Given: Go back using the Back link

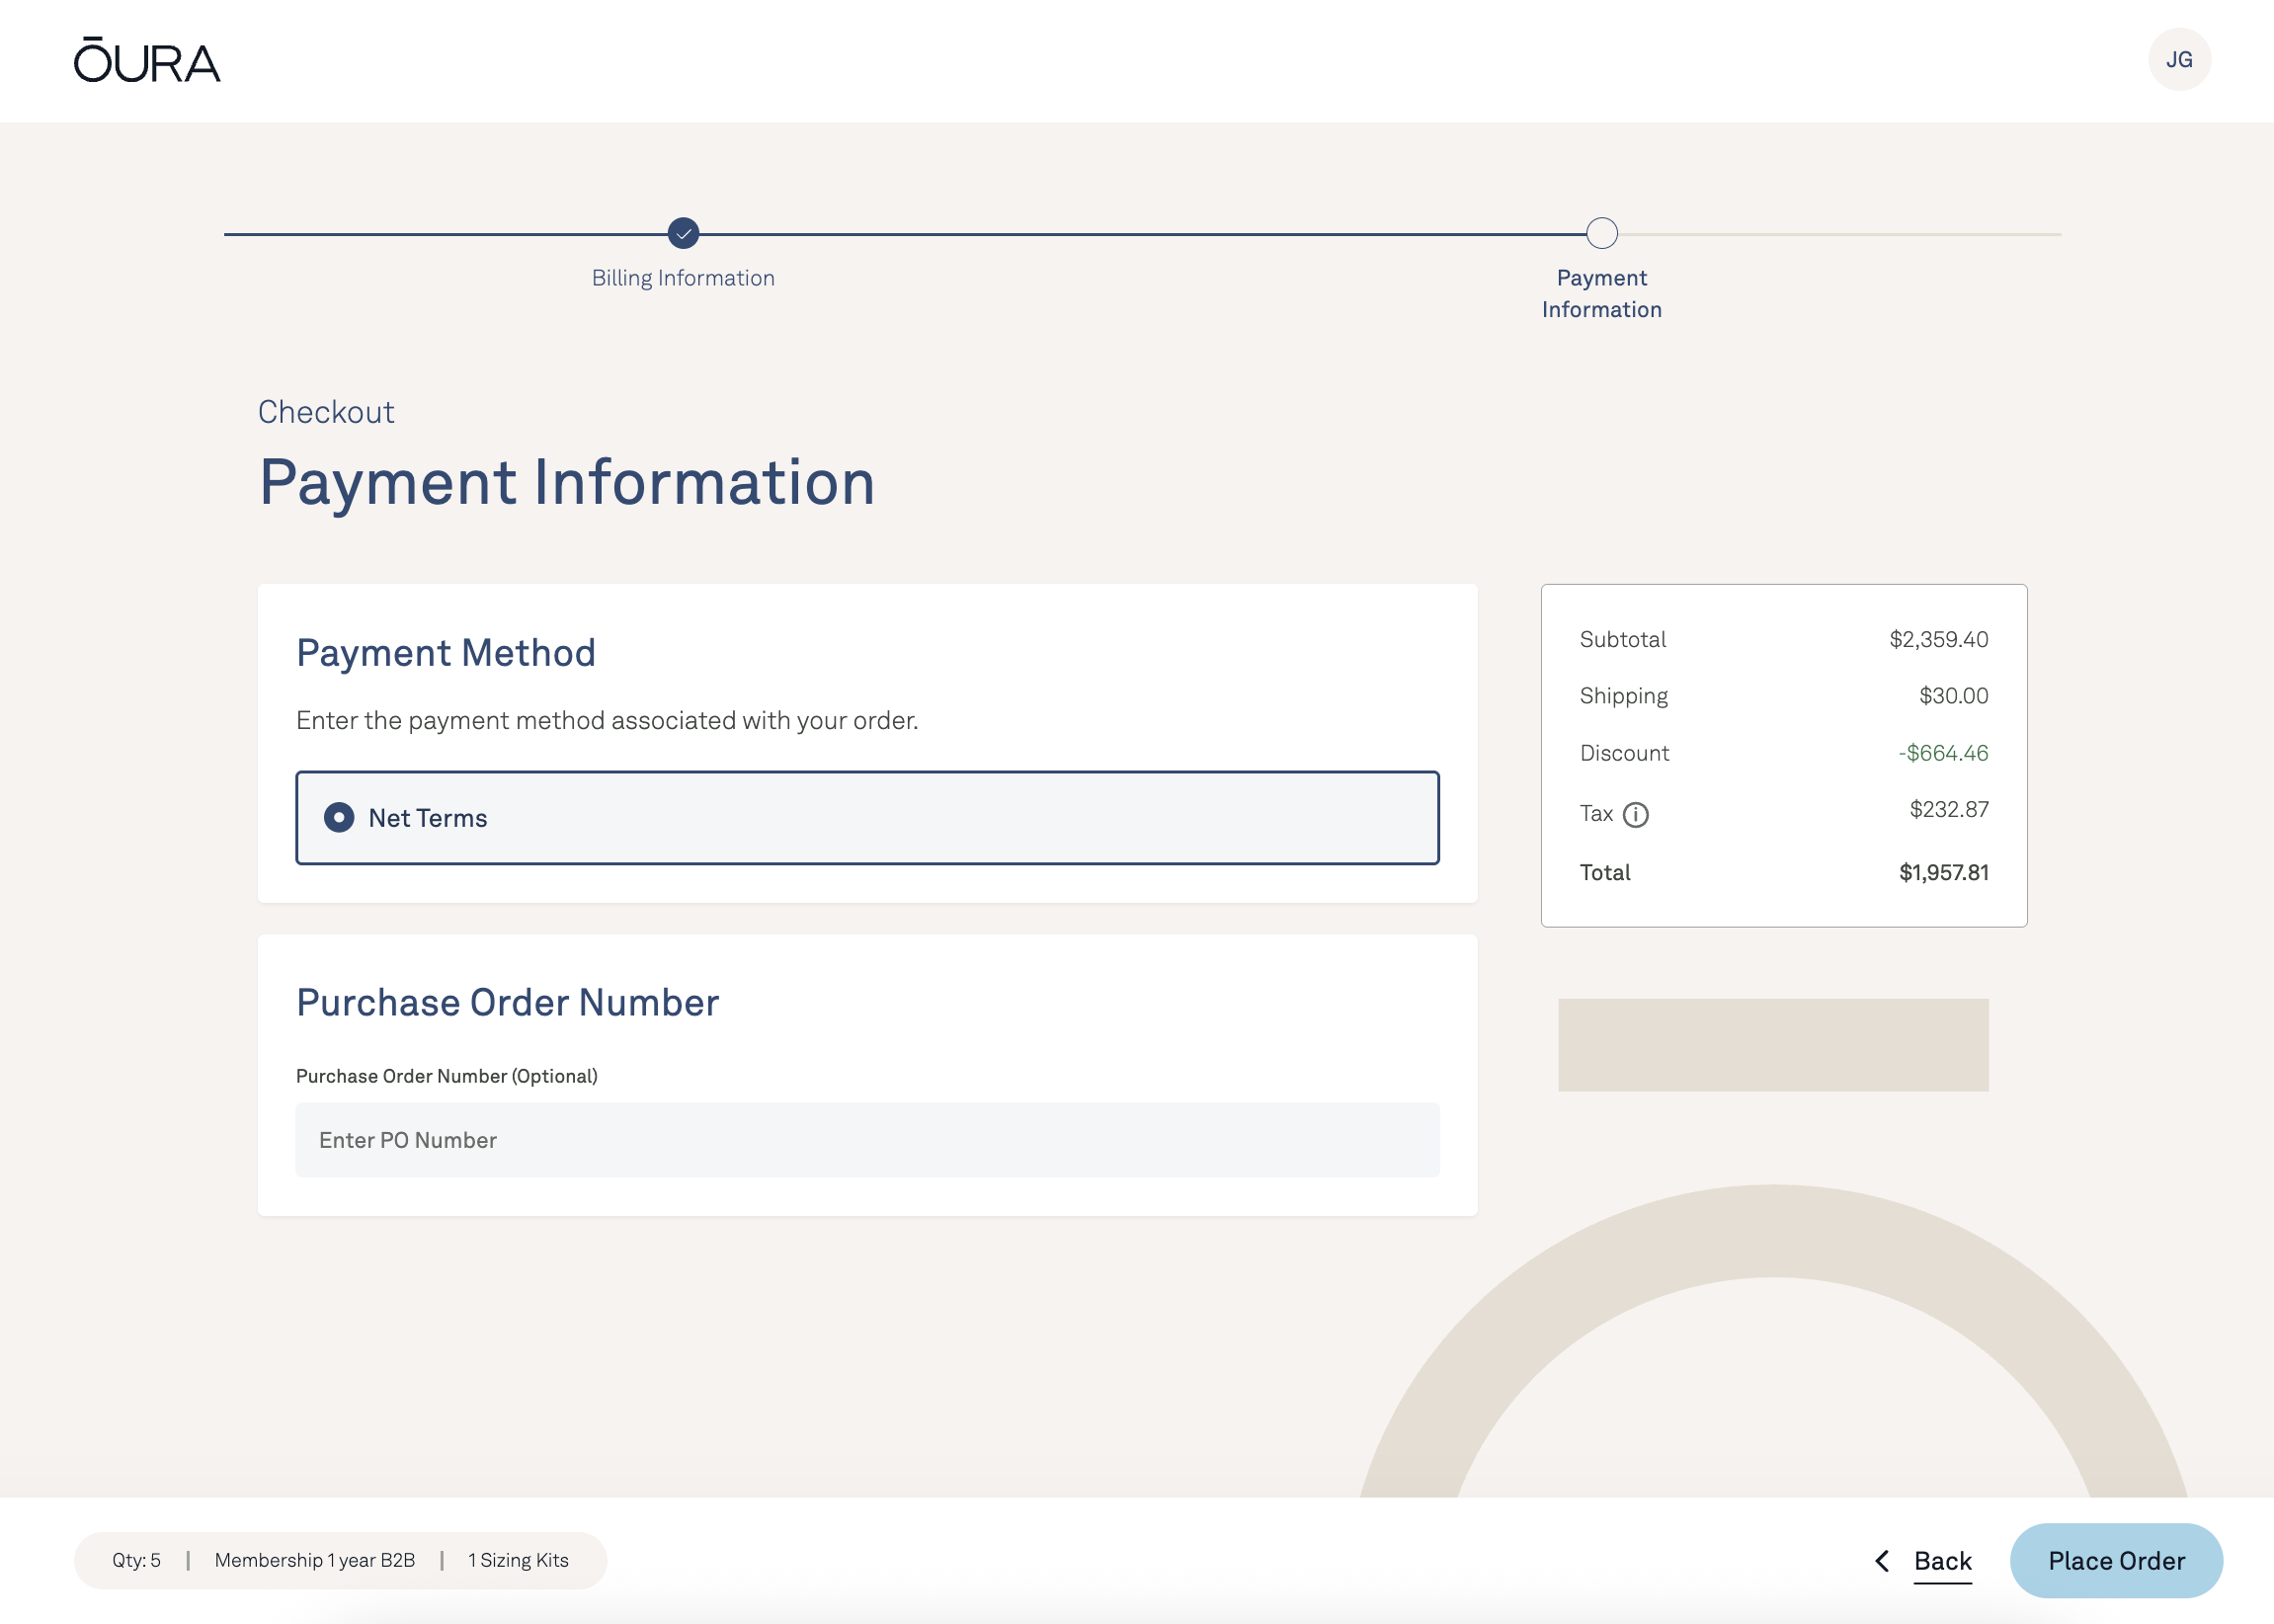Looking at the screenshot, I should pyautogui.click(x=1942, y=1561).
